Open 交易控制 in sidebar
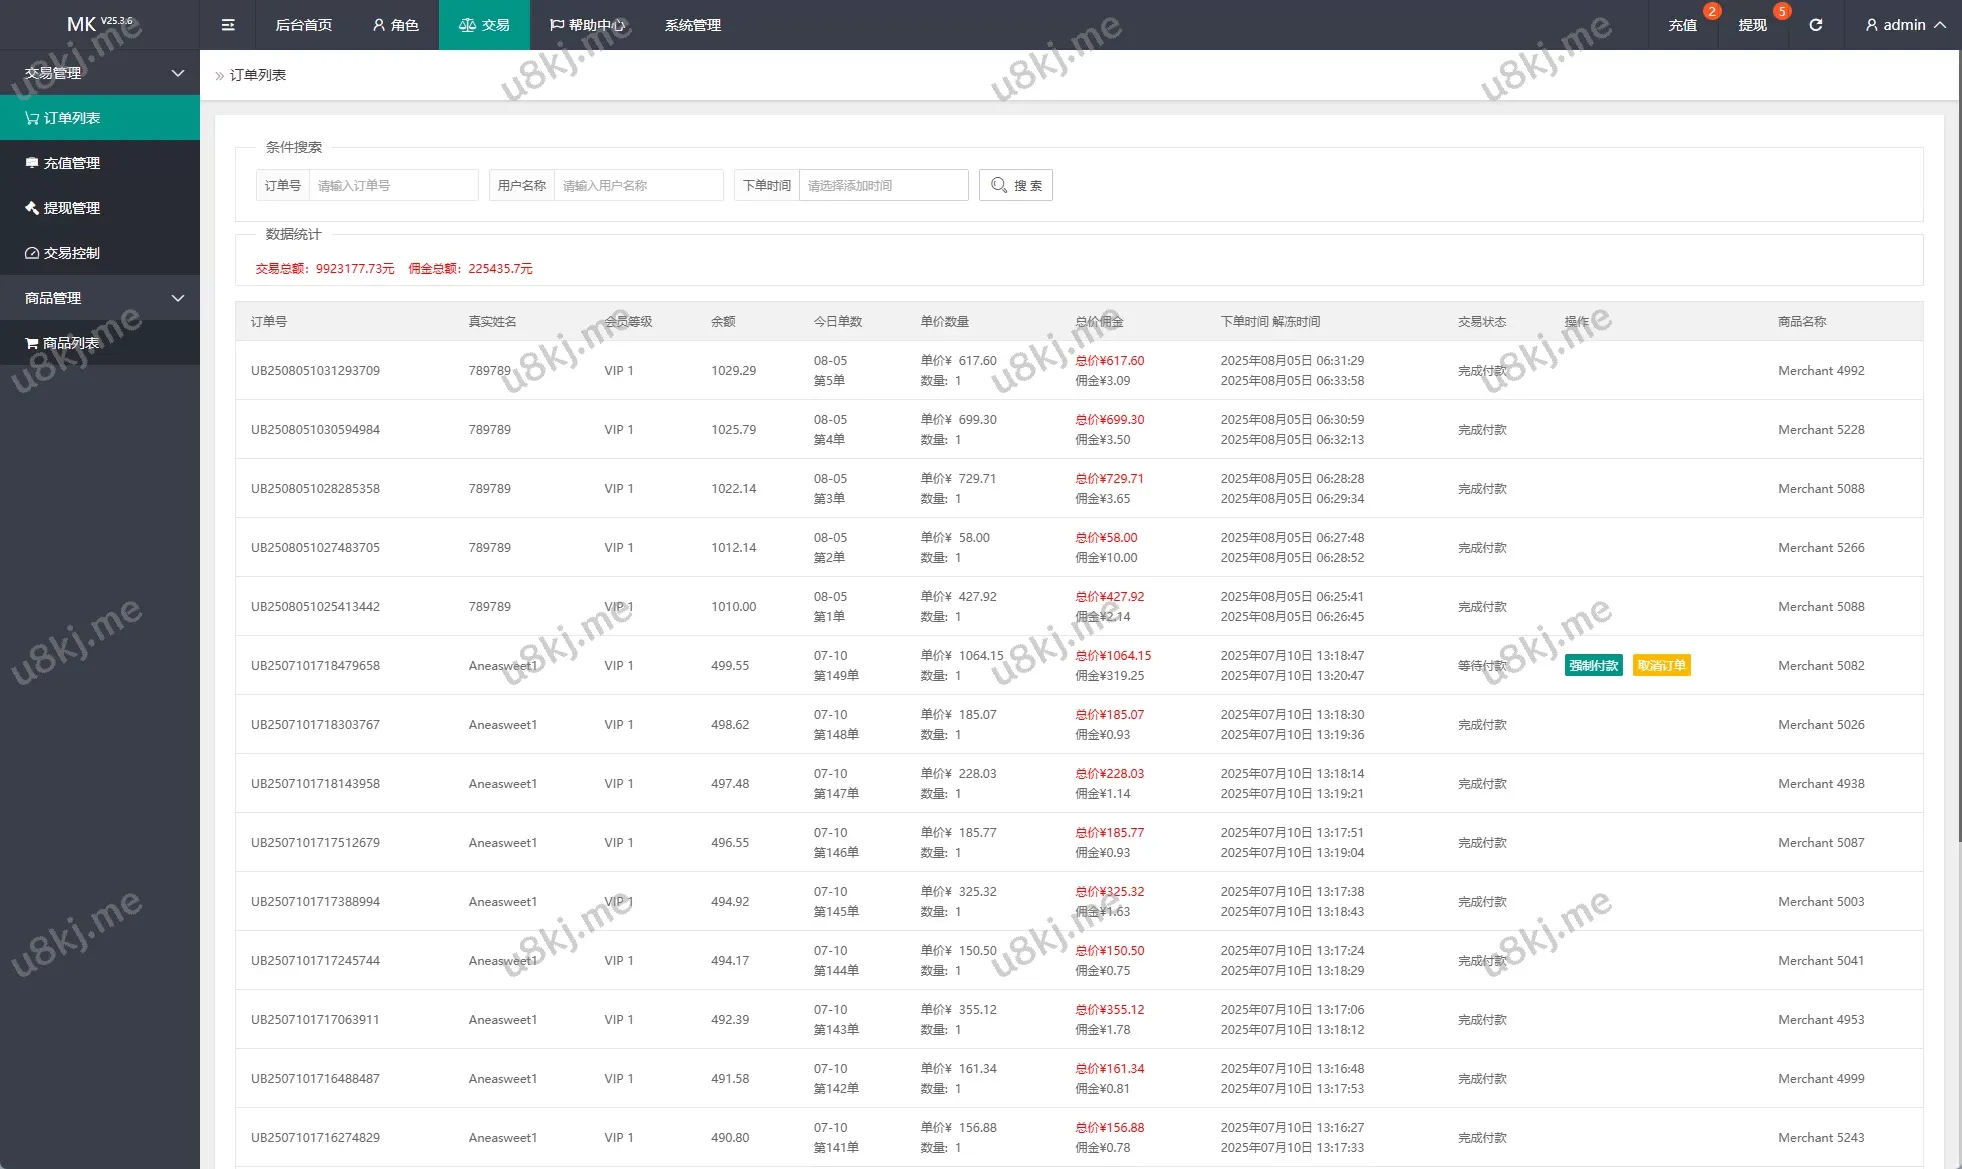The width and height of the screenshot is (1962, 1169). [x=71, y=253]
